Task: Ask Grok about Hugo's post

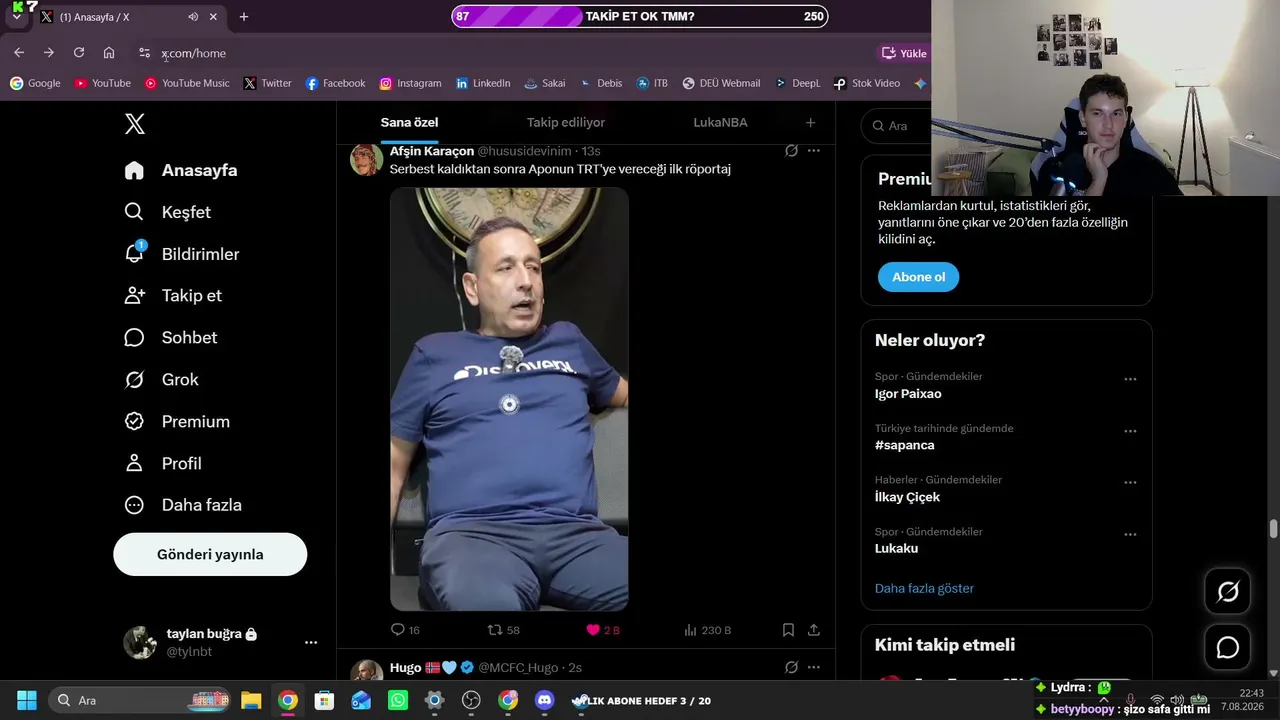Action: (x=791, y=667)
